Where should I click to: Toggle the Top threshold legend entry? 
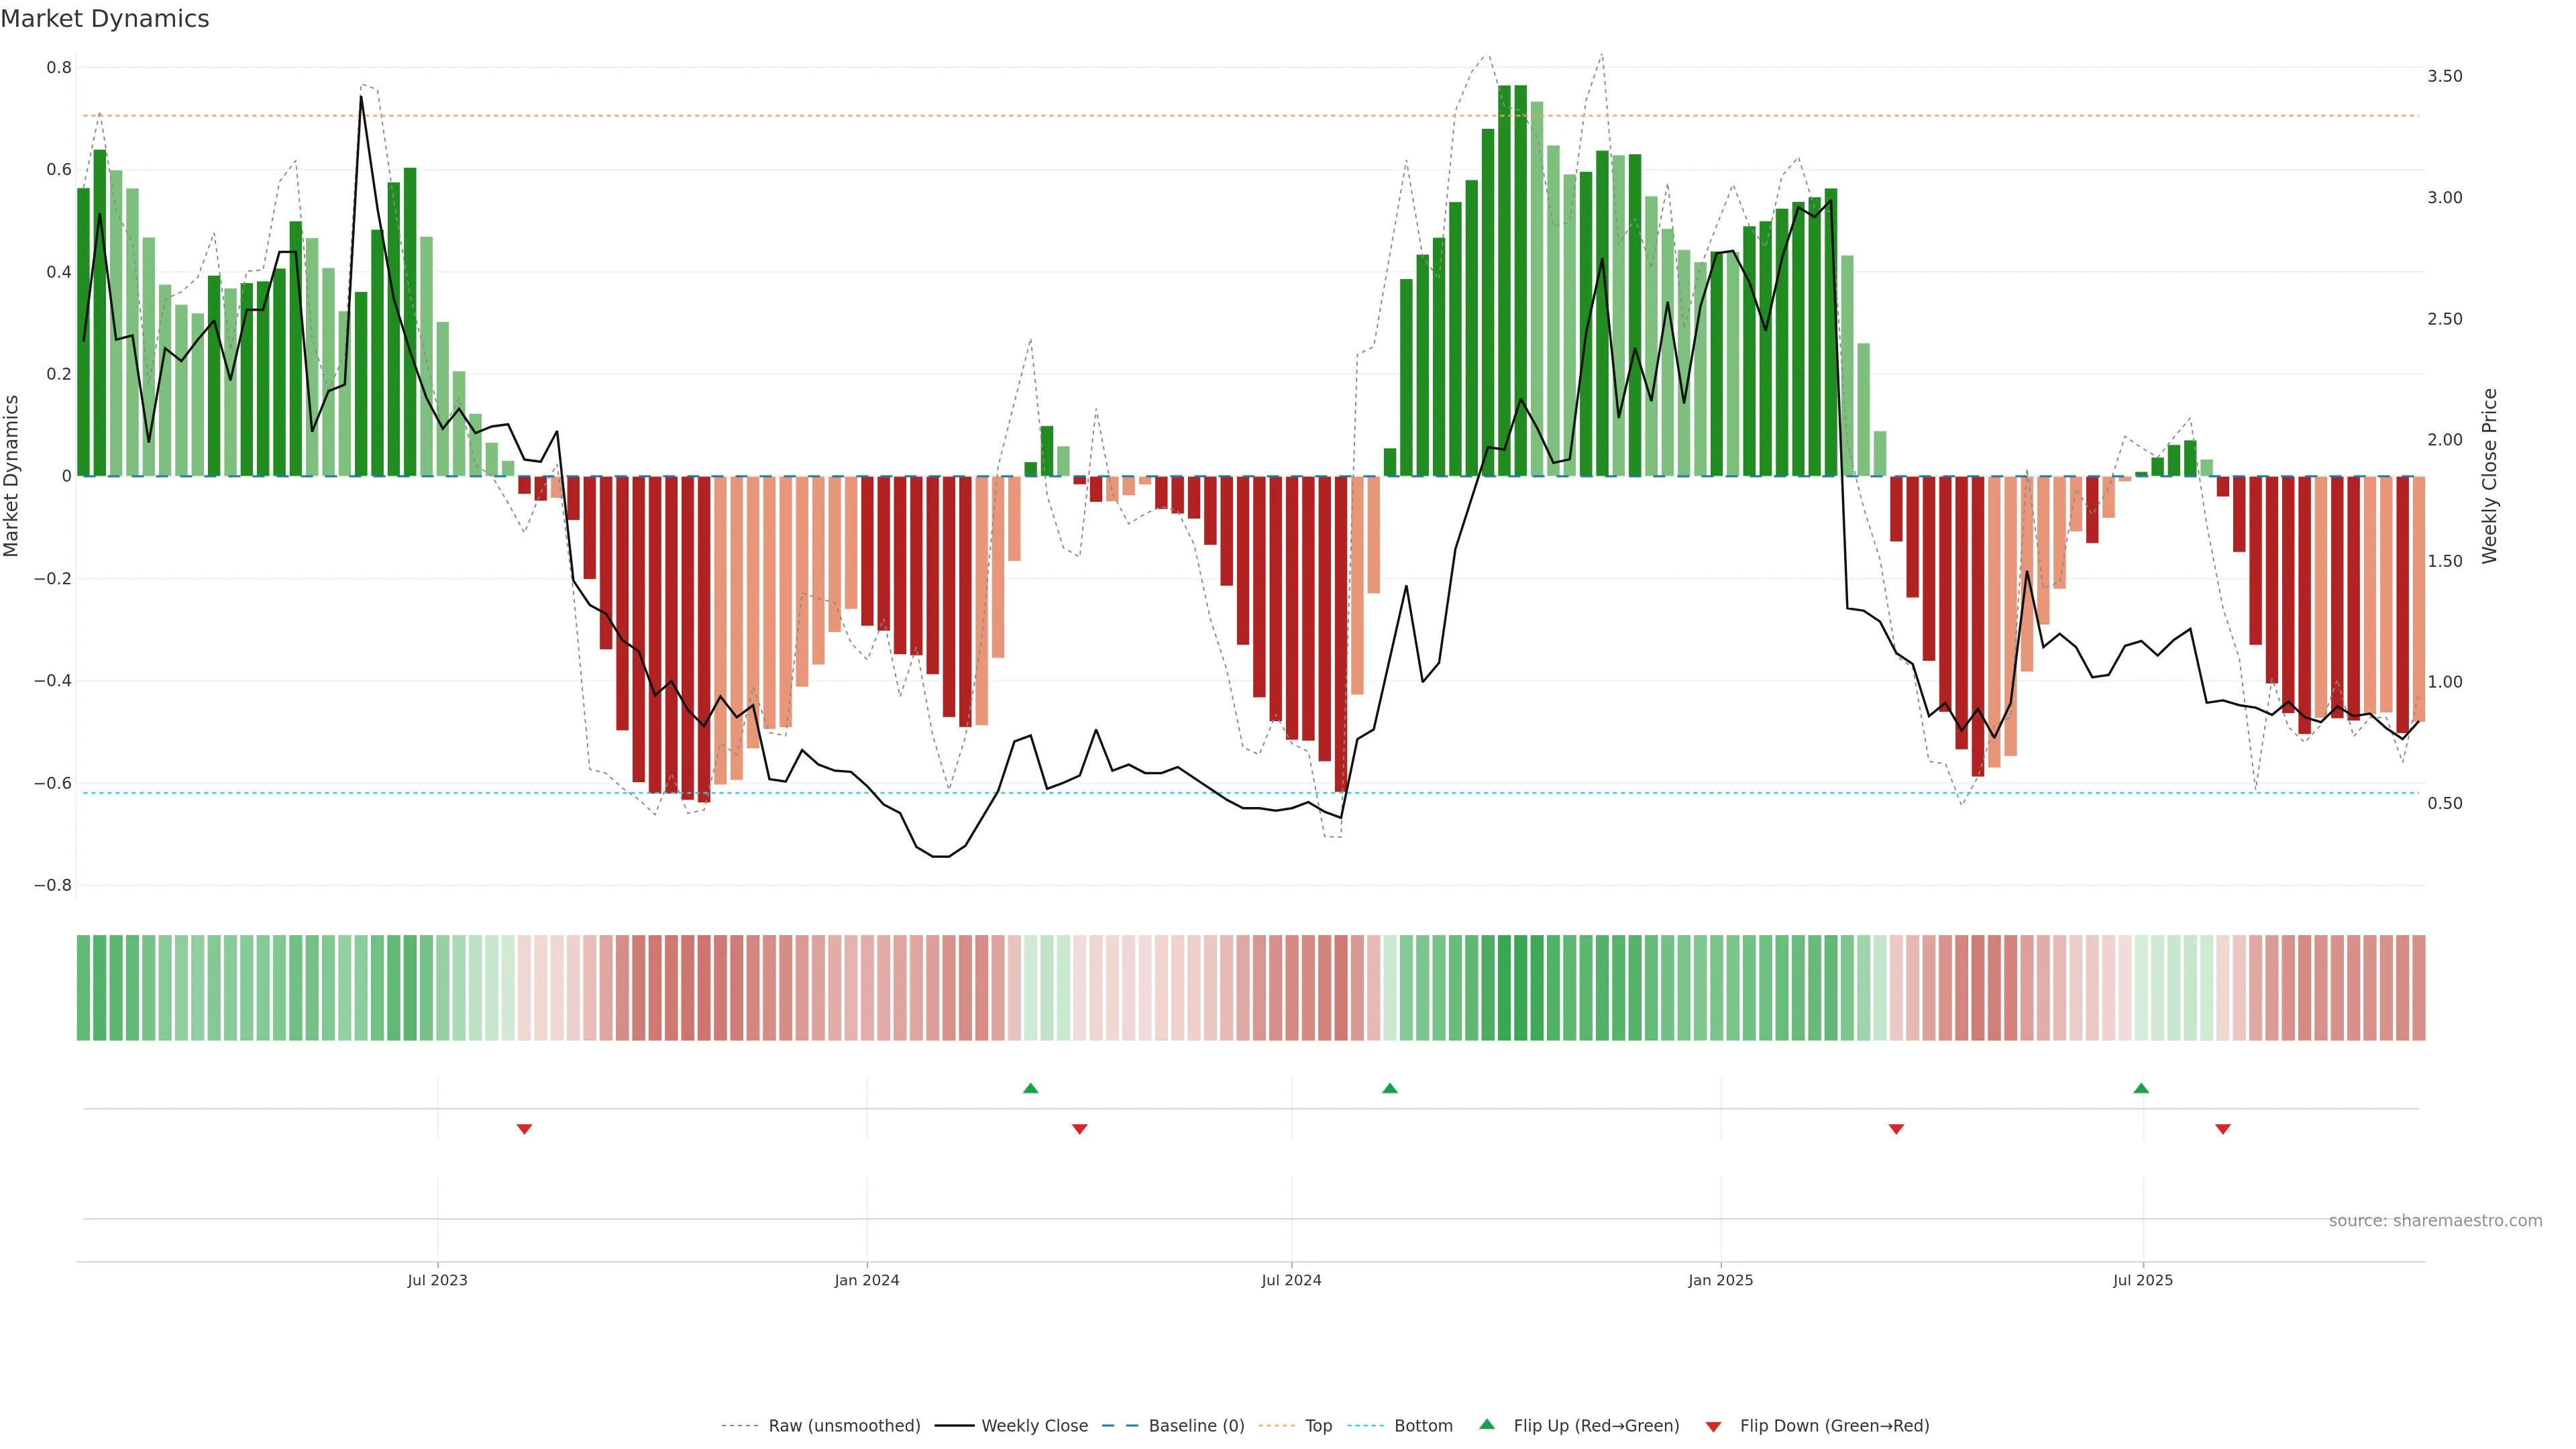(1318, 1426)
